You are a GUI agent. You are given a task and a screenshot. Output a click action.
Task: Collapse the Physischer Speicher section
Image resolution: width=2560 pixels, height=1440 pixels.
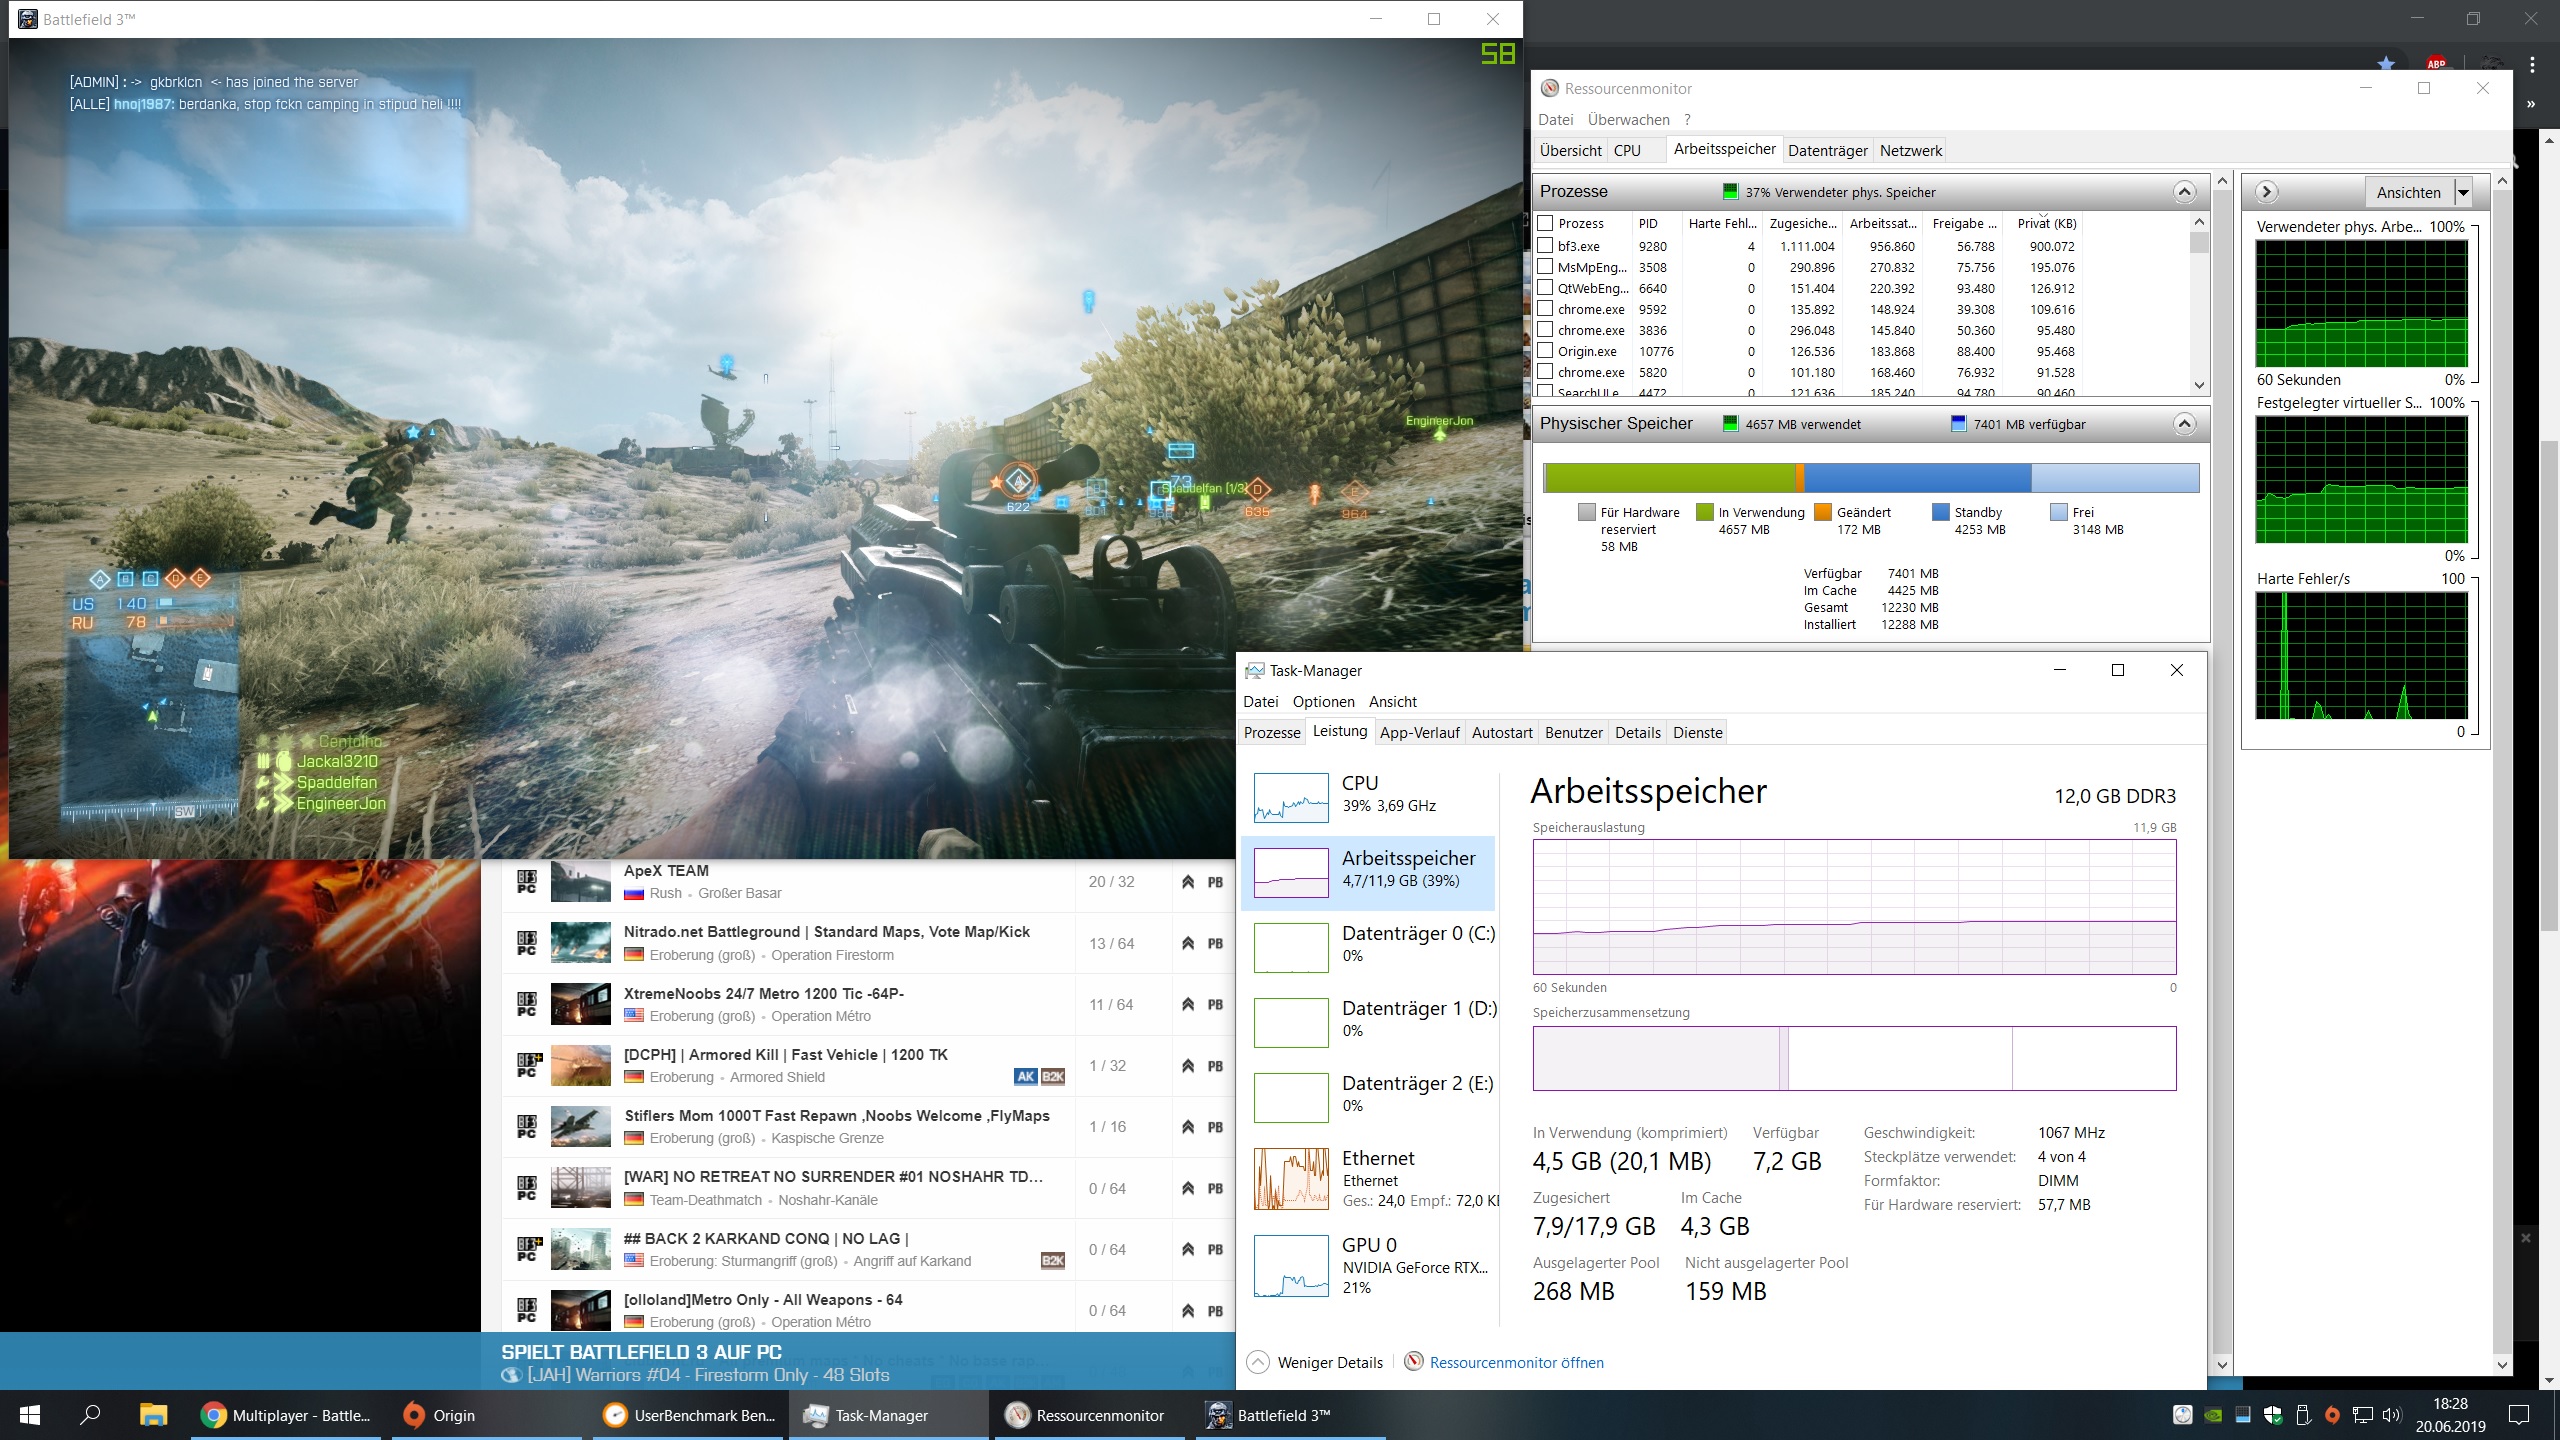(2184, 424)
